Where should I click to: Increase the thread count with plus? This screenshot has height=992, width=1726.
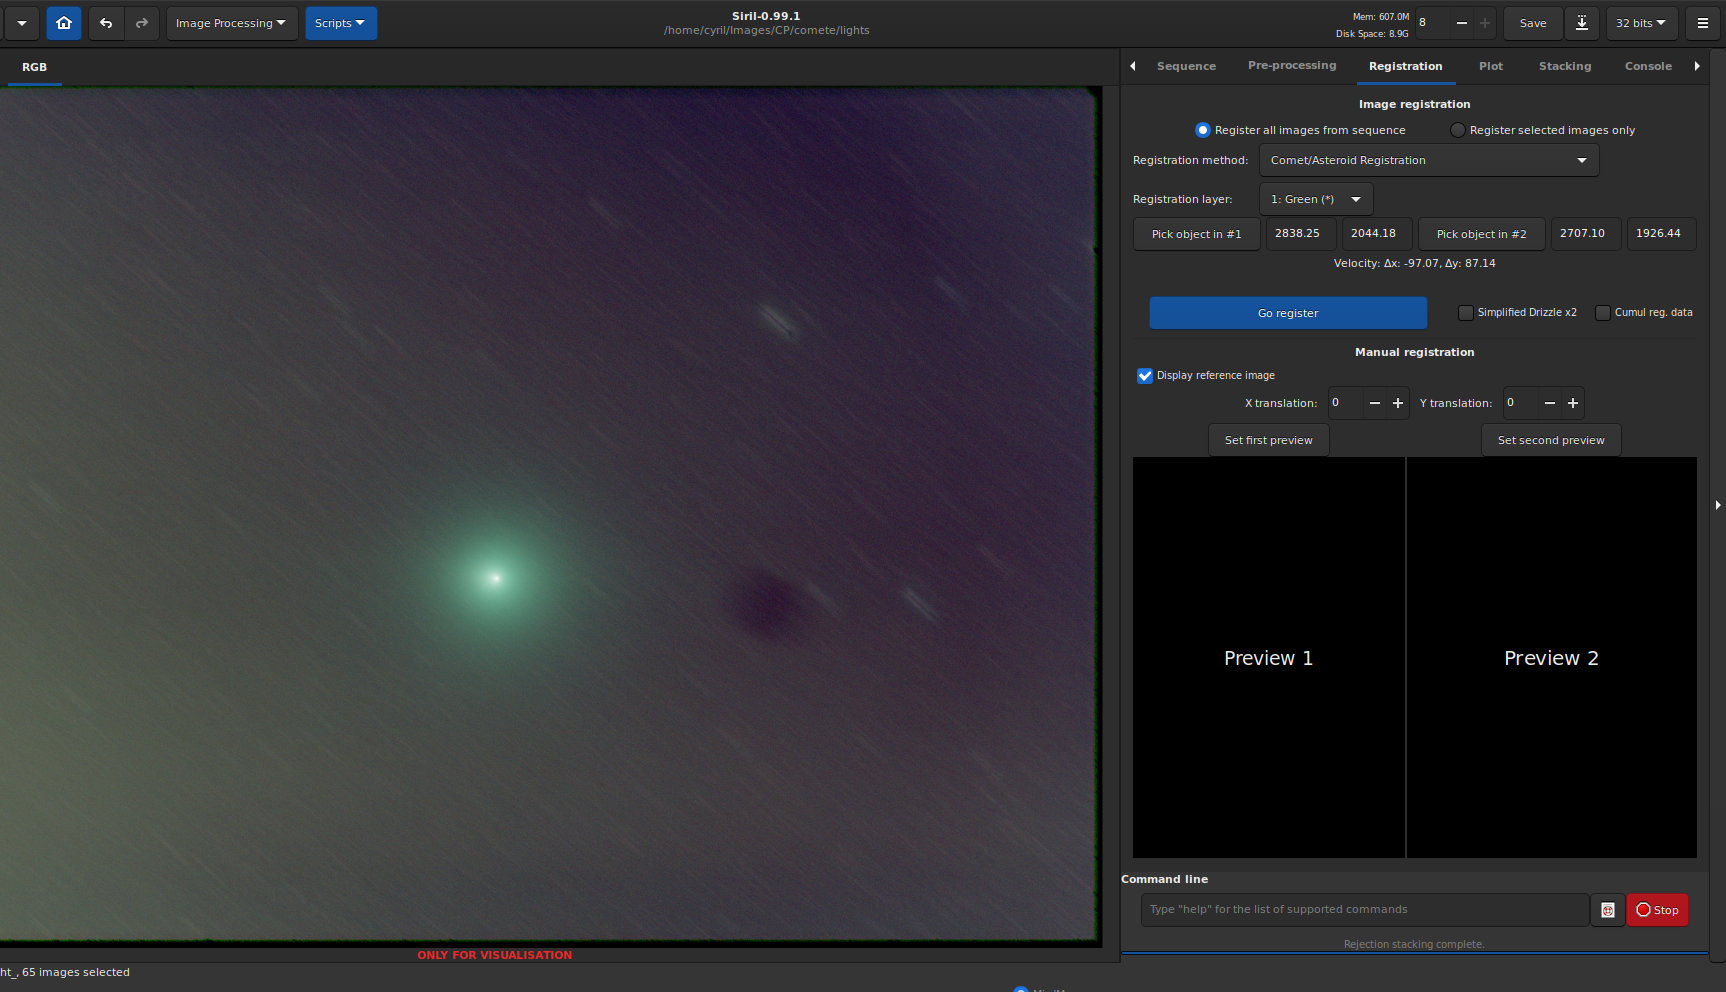1485,23
